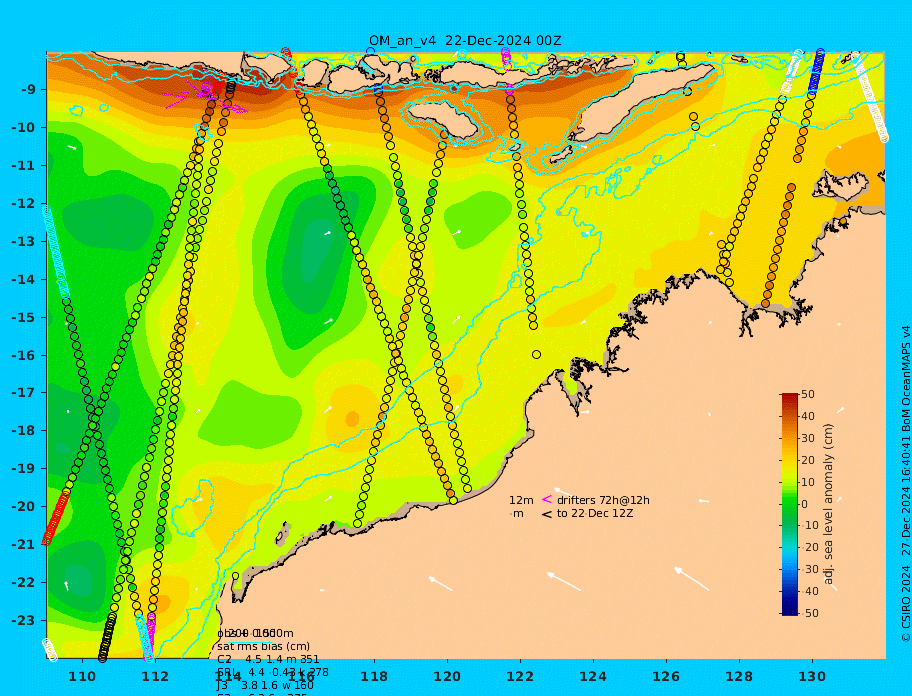This screenshot has width=912, height=696.
Task: Click latitude axis label '-9'
Action: click(x=29, y=90)
